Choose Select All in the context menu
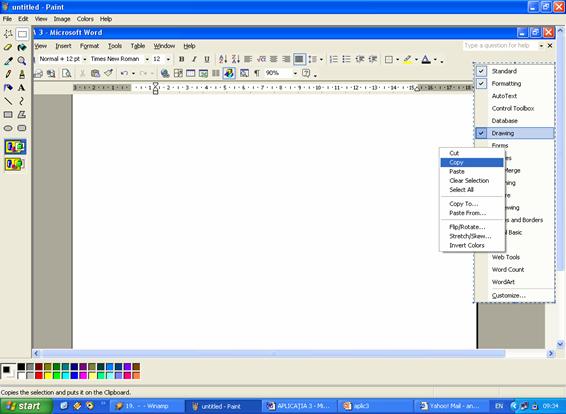This screenshot has height=414, width=566. coord(472,190)
